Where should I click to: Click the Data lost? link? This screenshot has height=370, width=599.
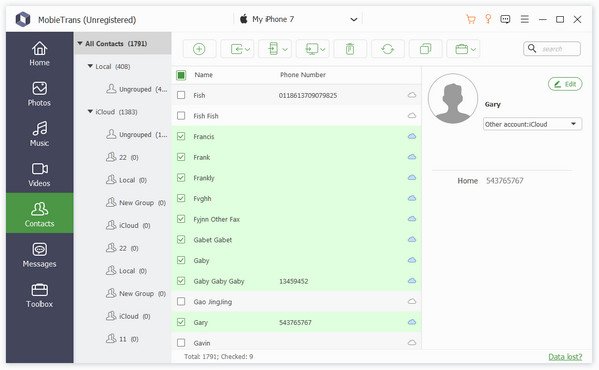(x=565, y=357)
